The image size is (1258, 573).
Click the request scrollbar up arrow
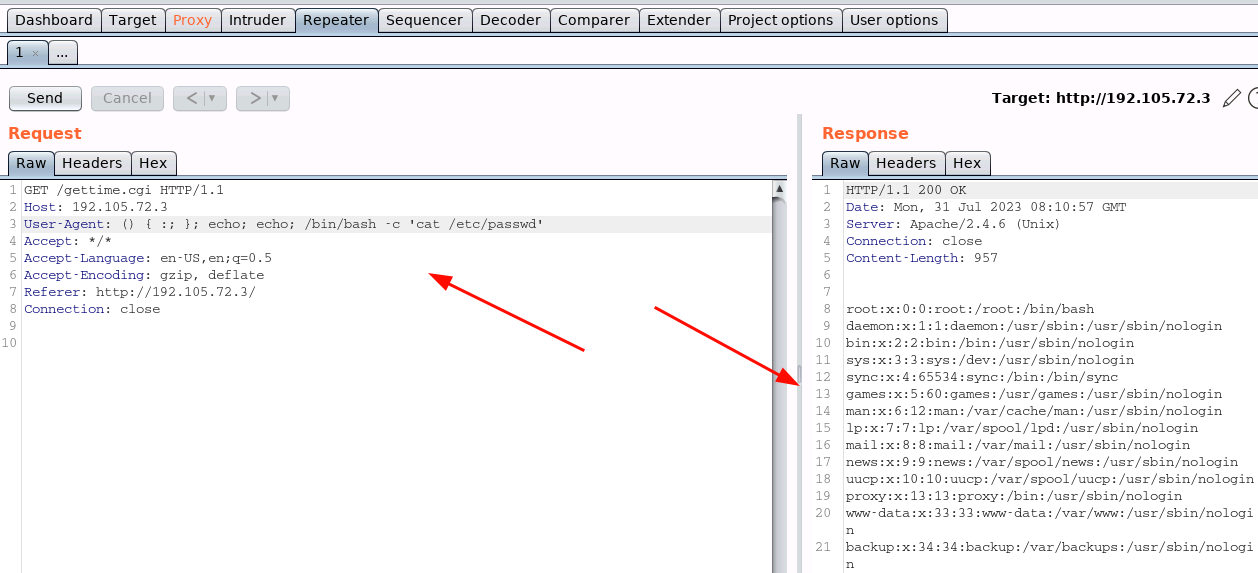pos(780,188)
